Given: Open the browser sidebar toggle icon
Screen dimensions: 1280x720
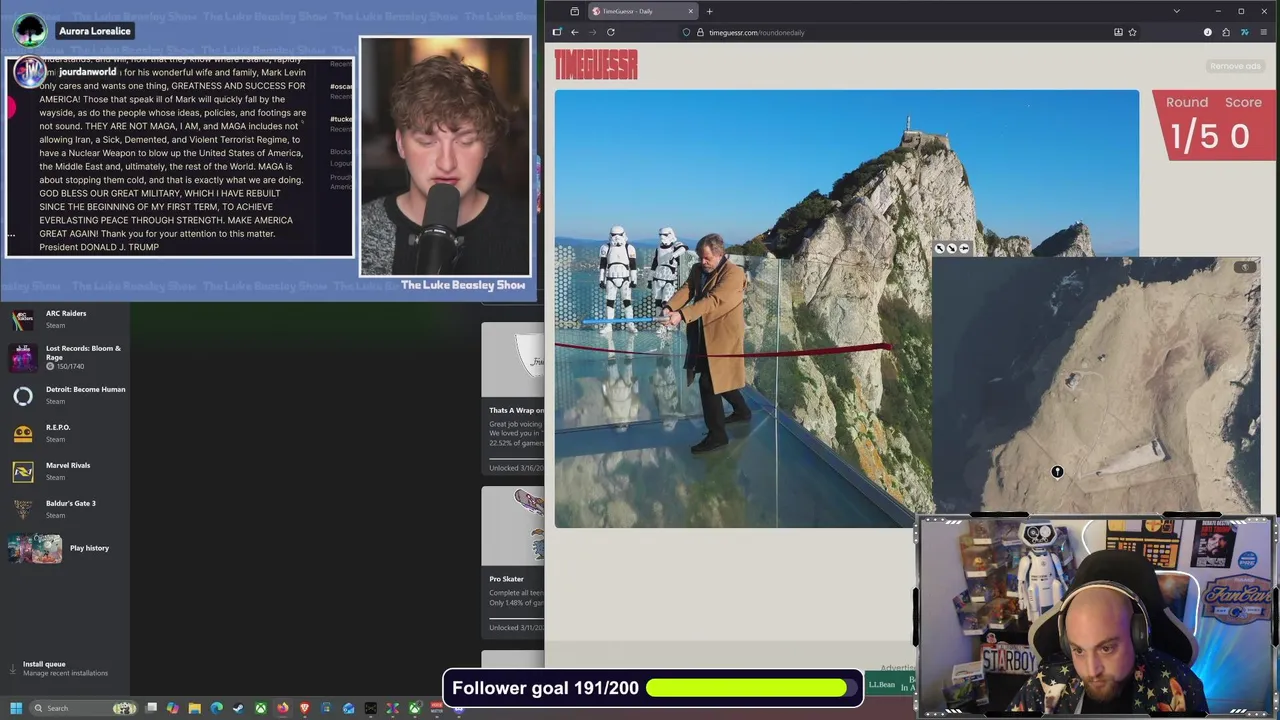Looking at the screenshot, I should 557,32.
